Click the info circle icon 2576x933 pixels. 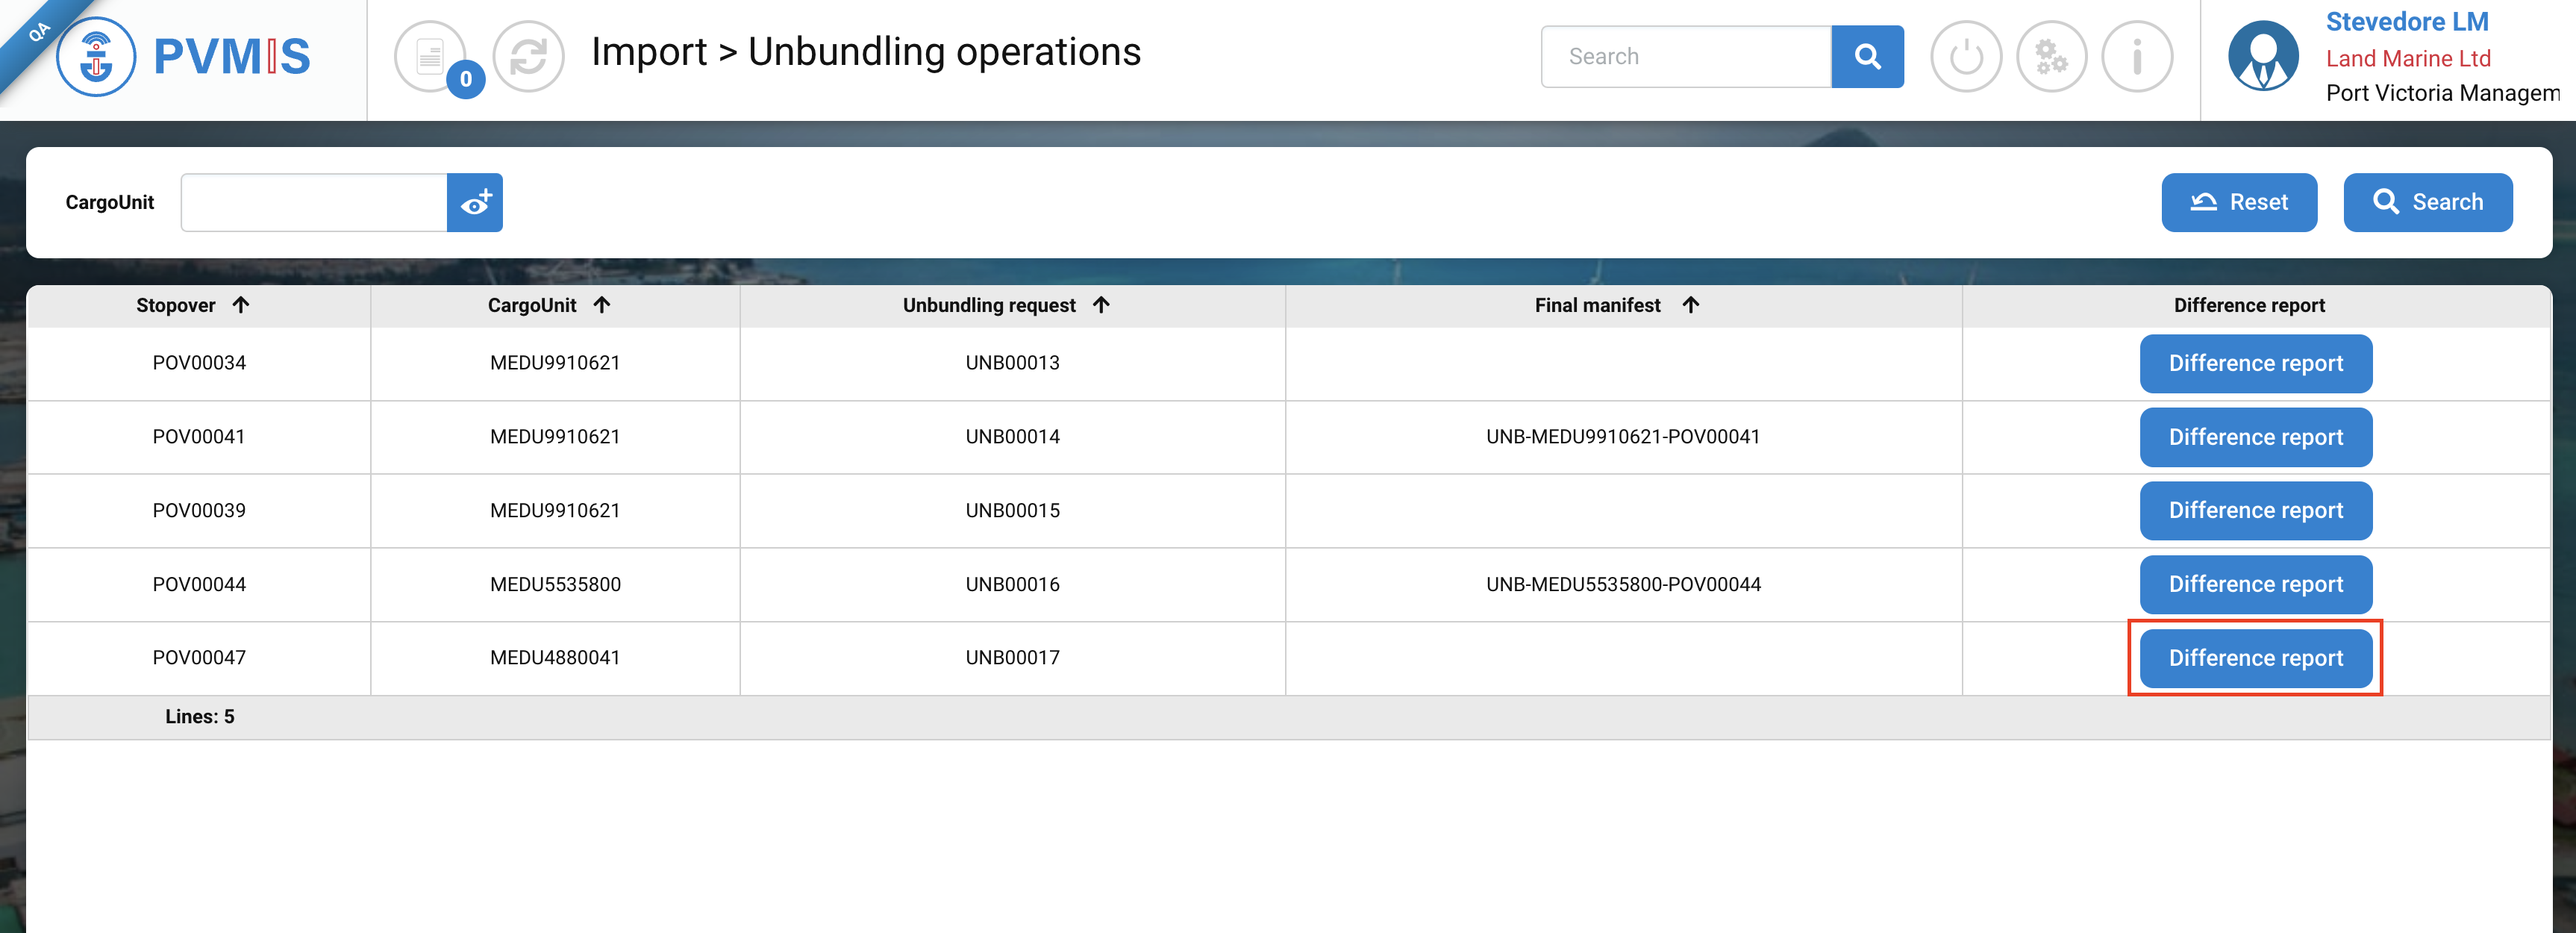(2137, 57)
